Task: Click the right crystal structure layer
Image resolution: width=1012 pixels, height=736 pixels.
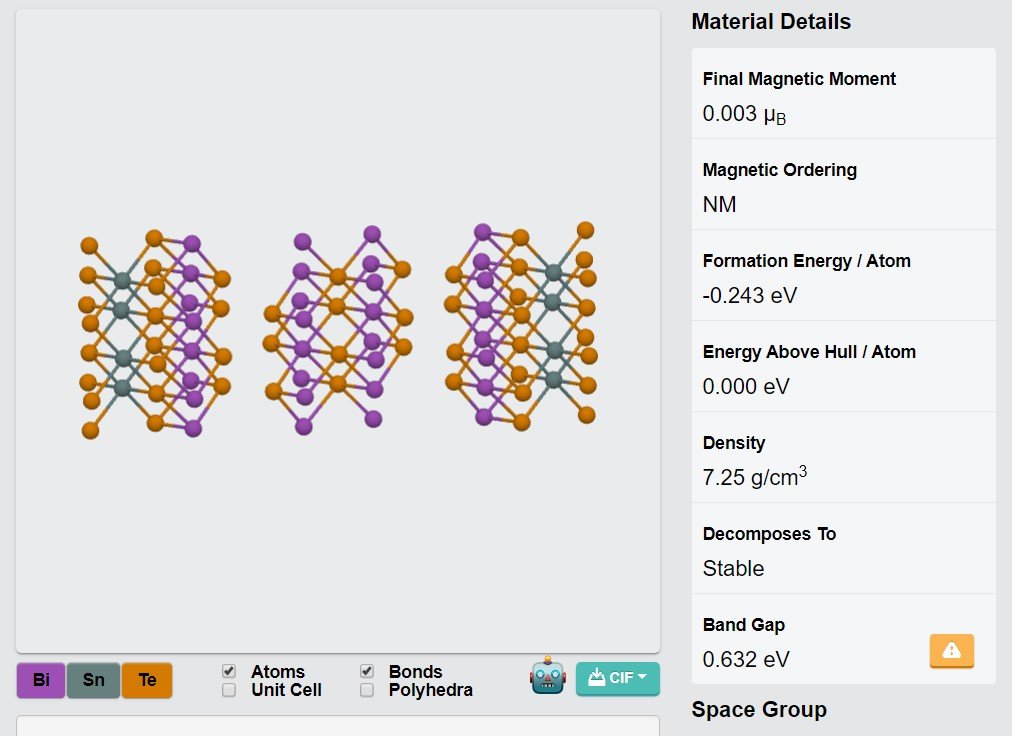Action: tap(521, 327)
